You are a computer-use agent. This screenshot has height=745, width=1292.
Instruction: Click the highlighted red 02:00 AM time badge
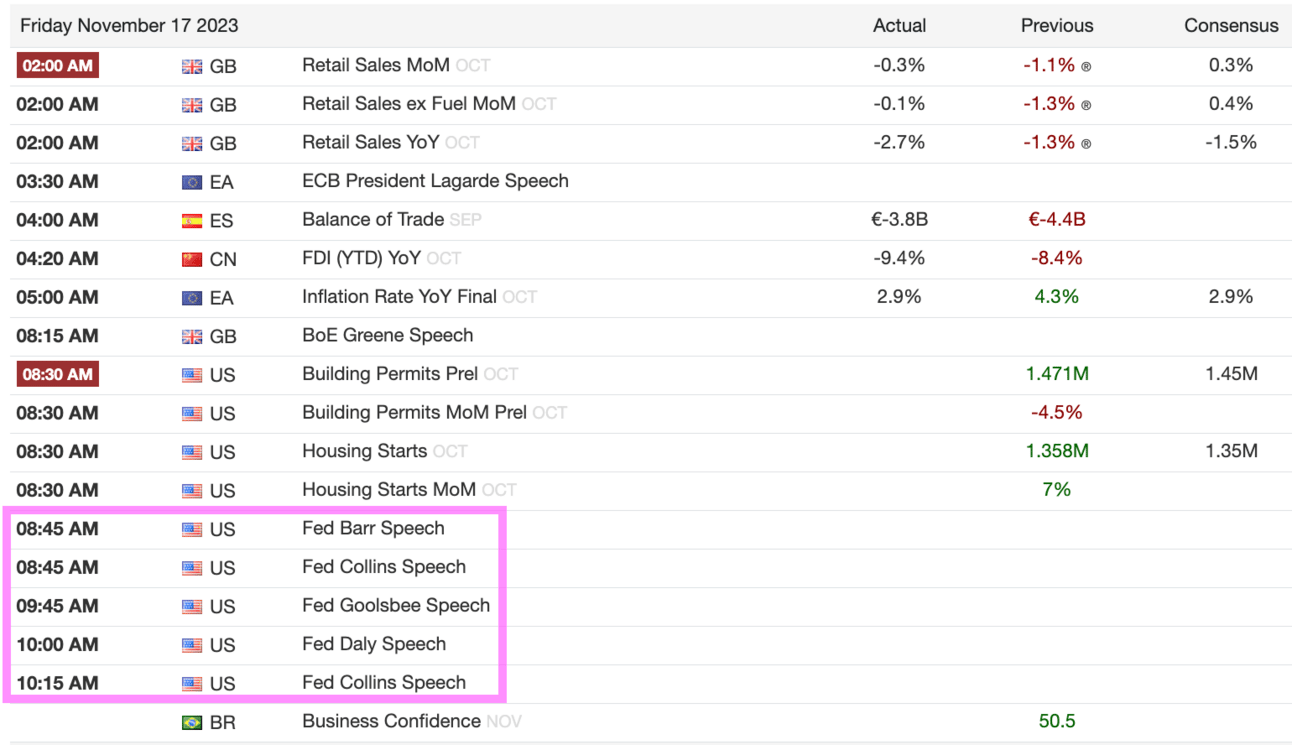tap(57, 65)
